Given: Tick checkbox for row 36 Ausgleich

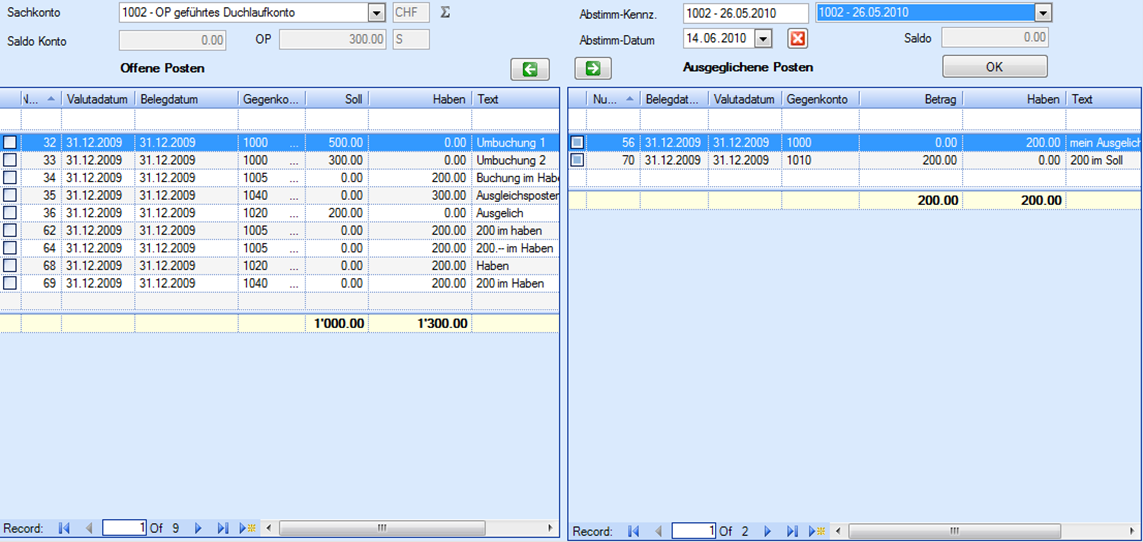Looking at the screenshot, I should [x=10, y=213].
